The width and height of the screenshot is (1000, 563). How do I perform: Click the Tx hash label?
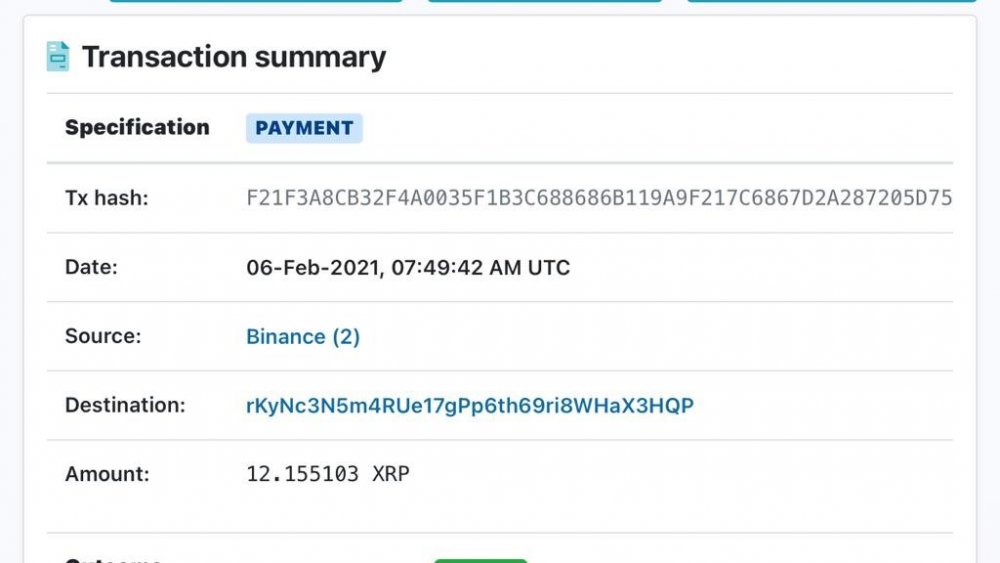pyautogui.click(x=106, y=198)
